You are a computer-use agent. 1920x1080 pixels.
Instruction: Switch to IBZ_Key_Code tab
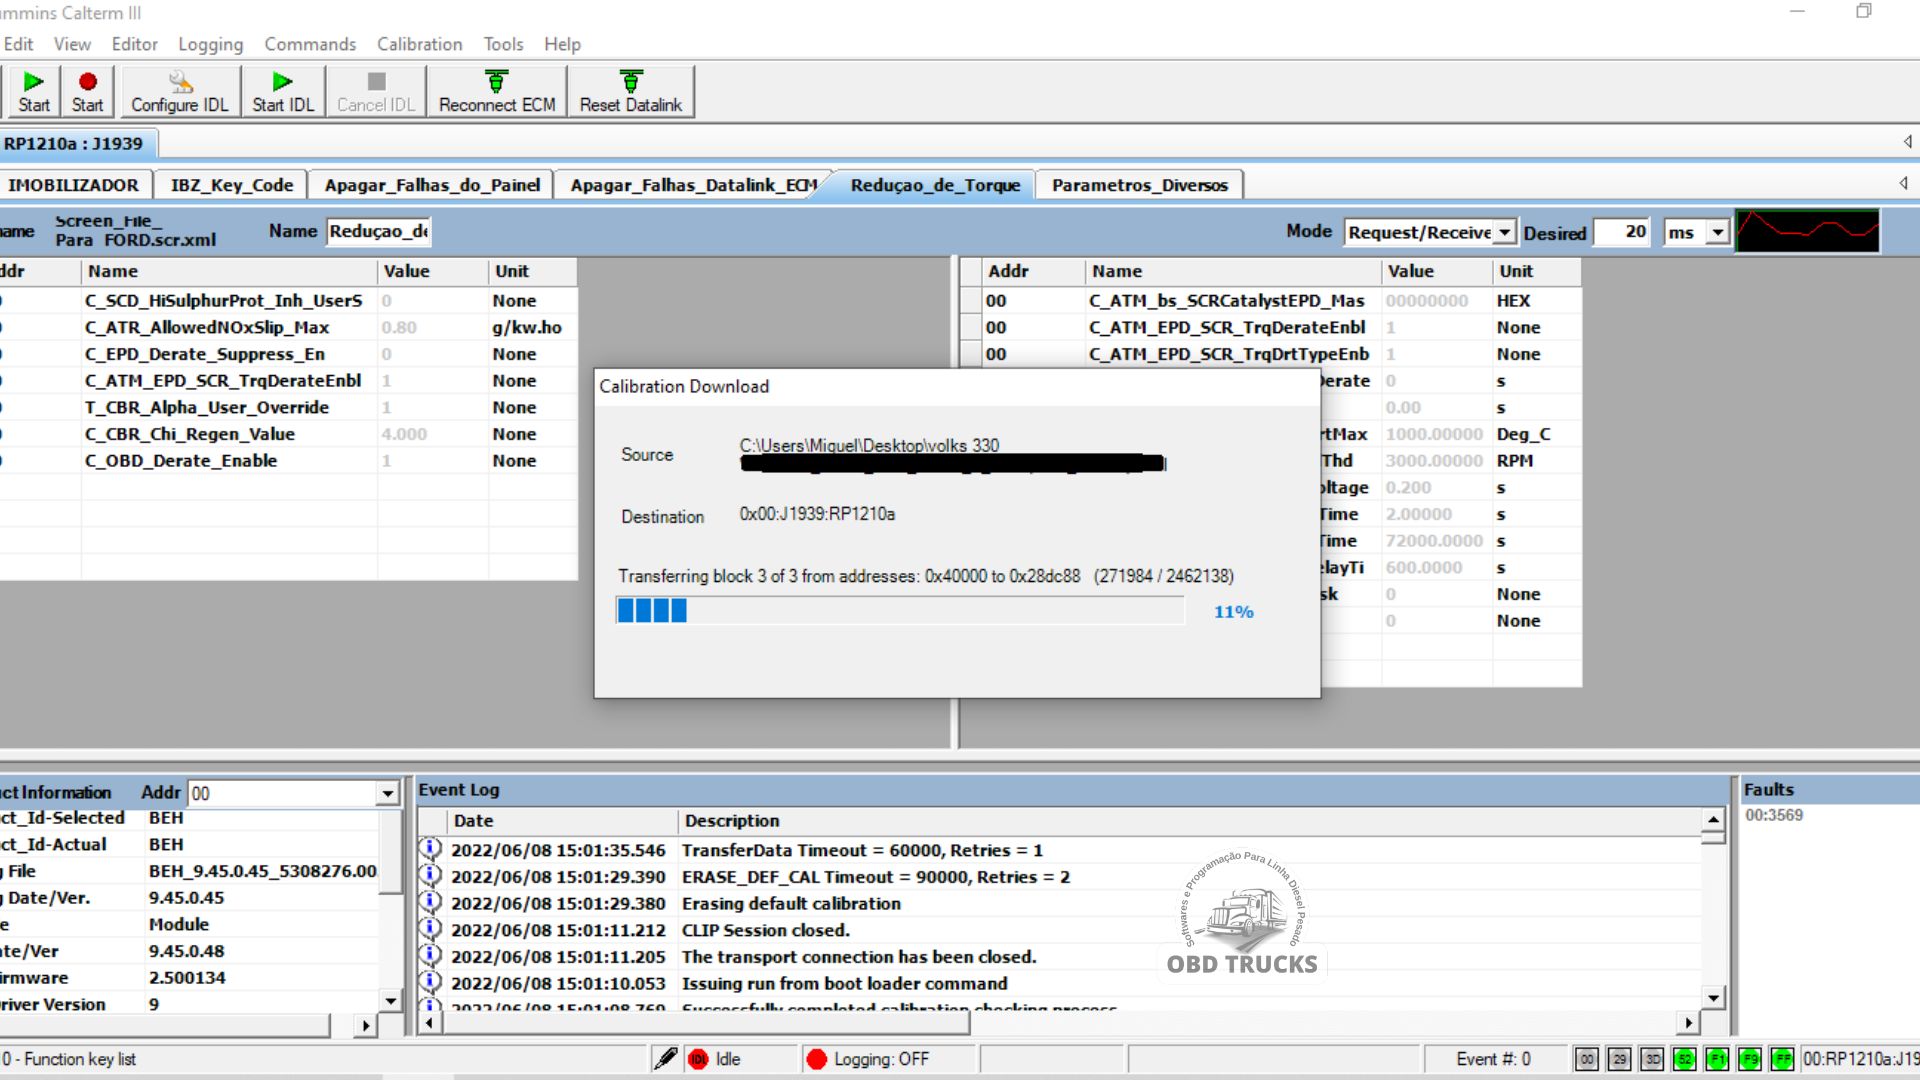(x=232, y=185)
